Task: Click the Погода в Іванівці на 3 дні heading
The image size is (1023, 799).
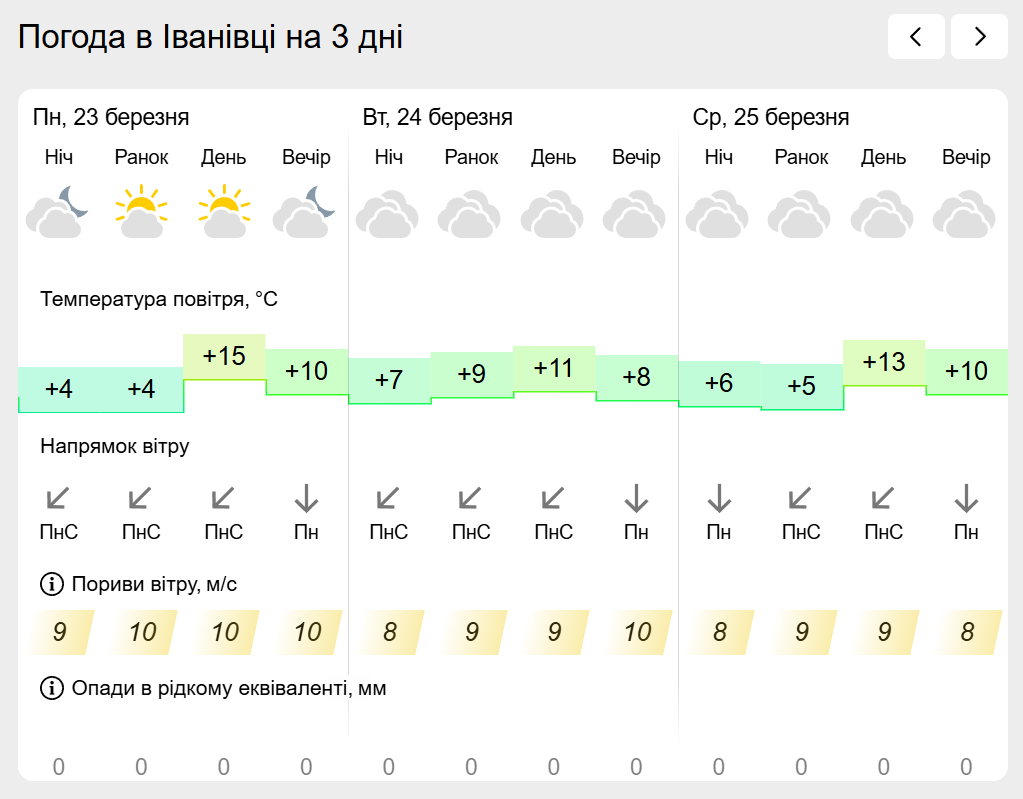Action: click(211, 38)
